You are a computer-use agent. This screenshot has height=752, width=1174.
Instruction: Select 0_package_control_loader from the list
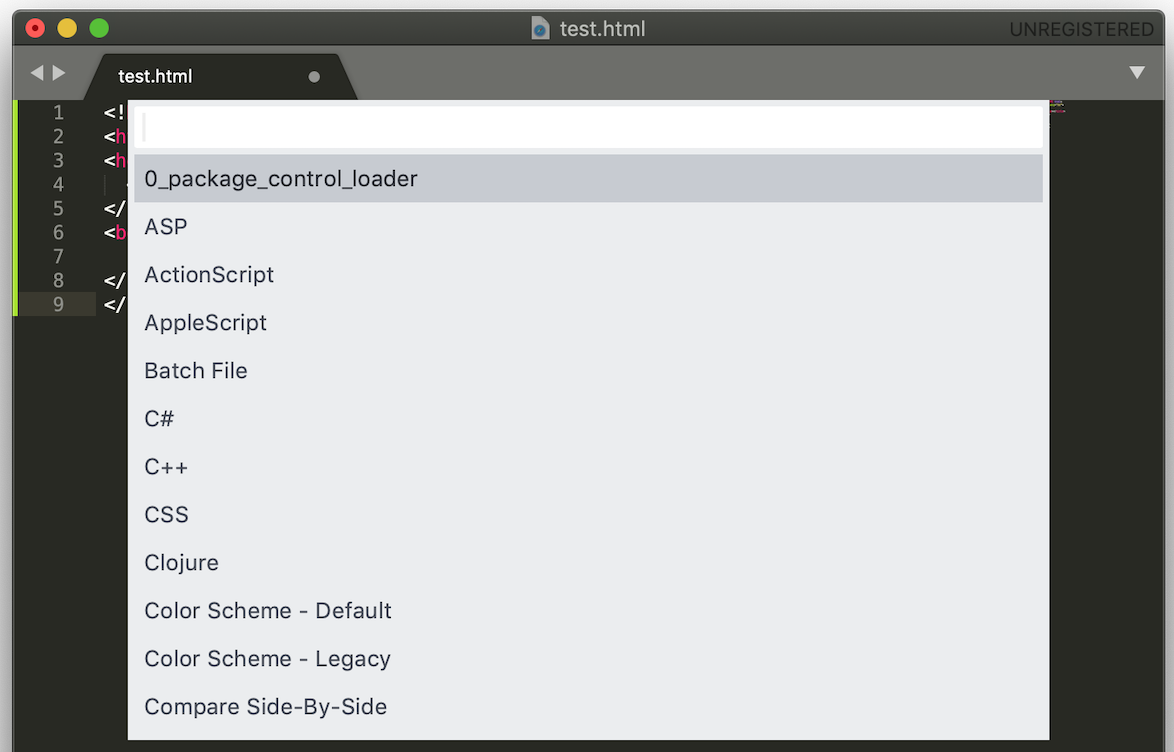[588, 178]
